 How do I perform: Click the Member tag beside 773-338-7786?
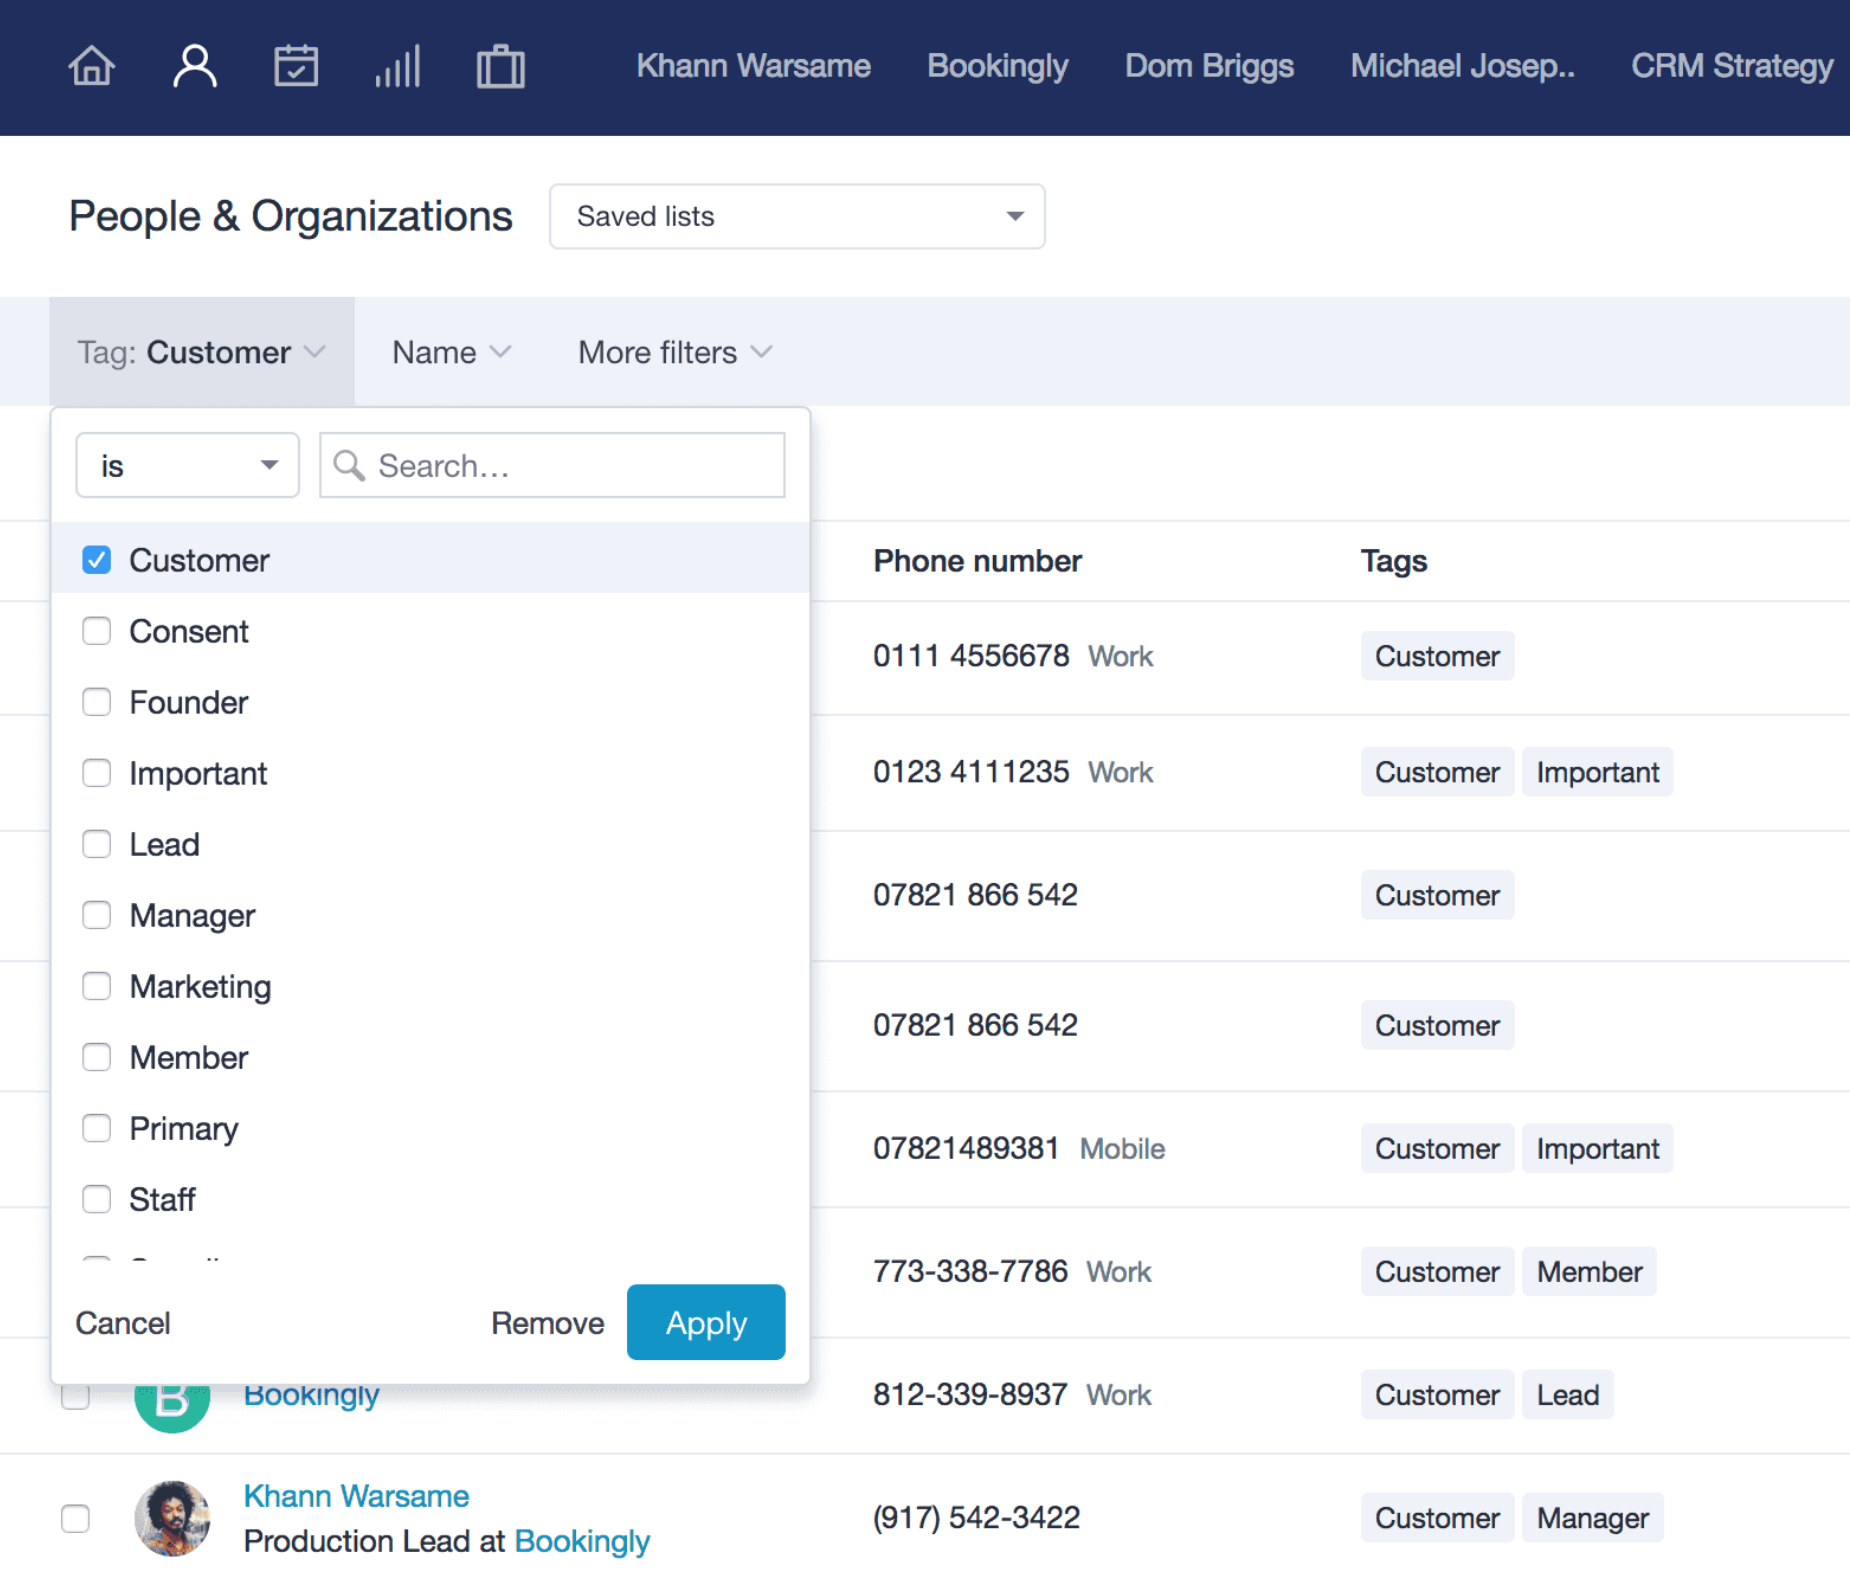tap(1589, 1272)
